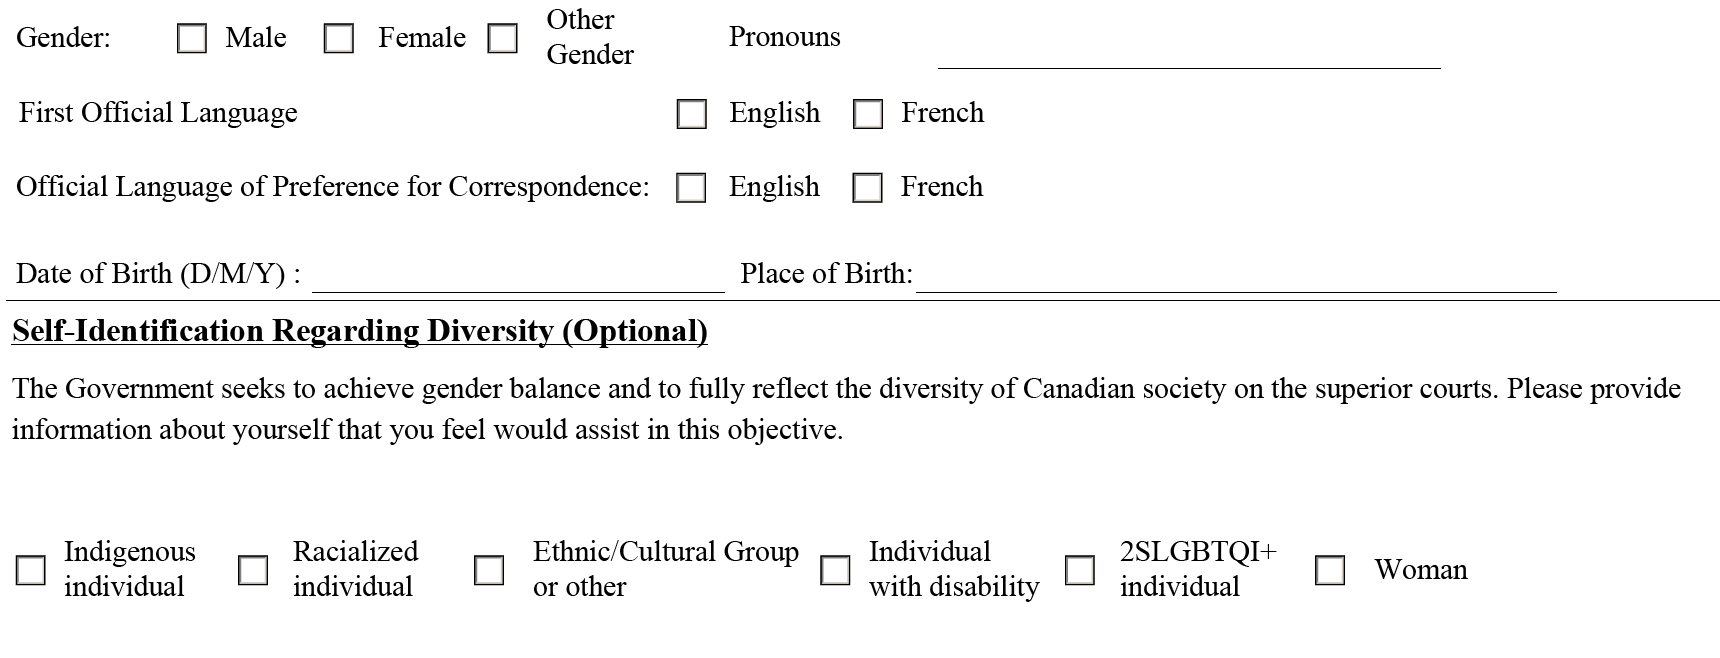Click the Self-Identification Regarding Diversity heading

point(360,331)
